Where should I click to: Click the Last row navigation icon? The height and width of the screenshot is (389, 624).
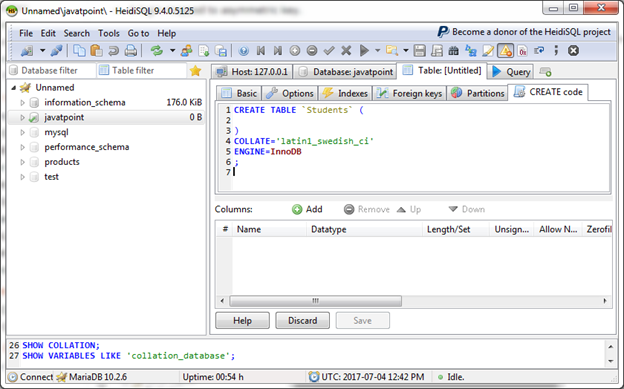tap(278, 51)
